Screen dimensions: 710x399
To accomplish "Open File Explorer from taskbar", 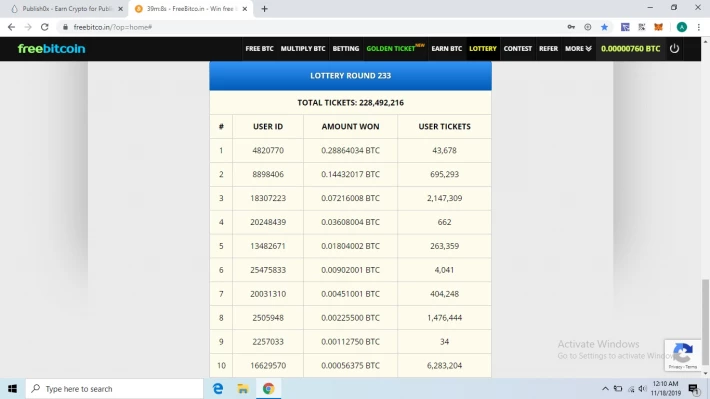I will pyautogui.click(x=243, y=389).
